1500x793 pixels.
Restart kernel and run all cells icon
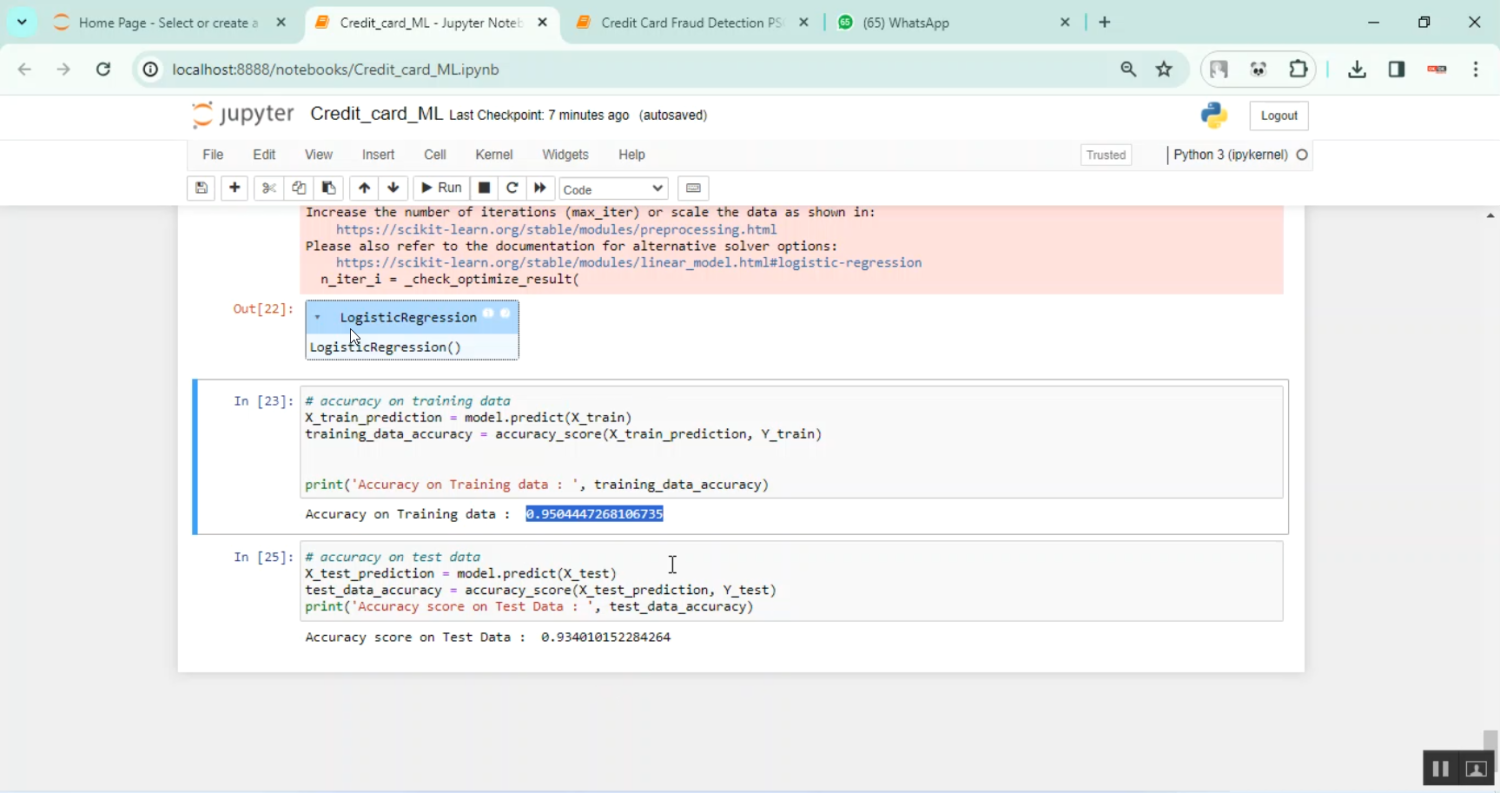540,188
